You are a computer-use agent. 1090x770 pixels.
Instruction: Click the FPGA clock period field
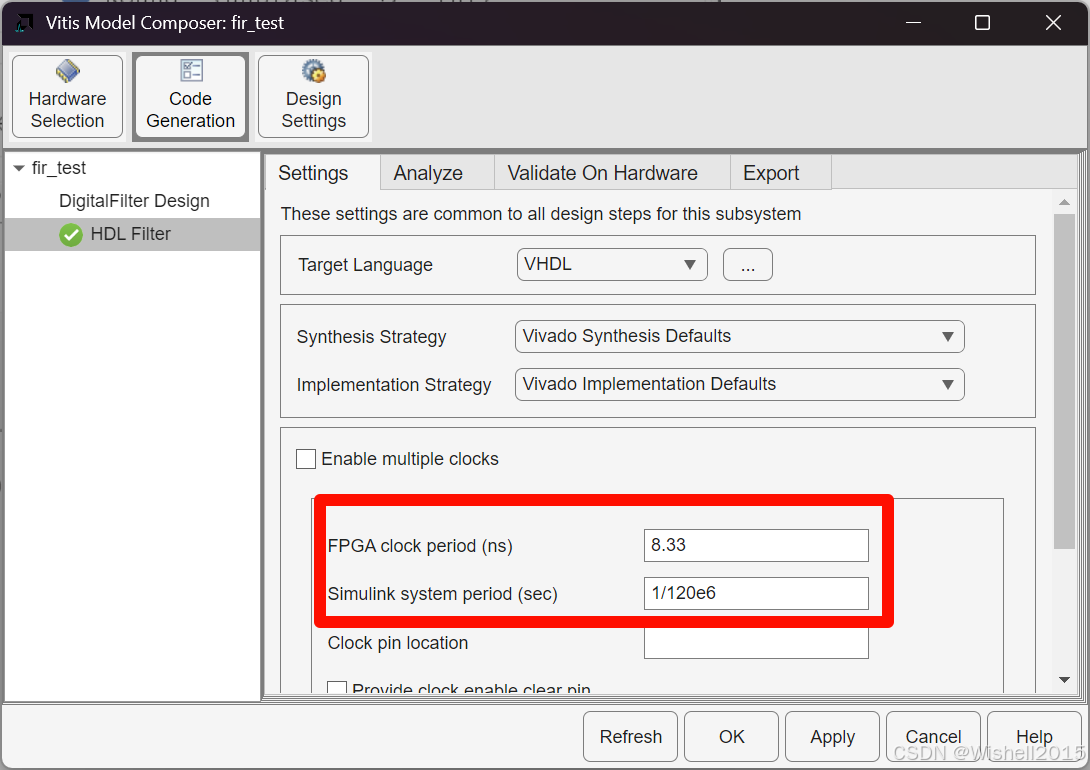click(756, 546)
